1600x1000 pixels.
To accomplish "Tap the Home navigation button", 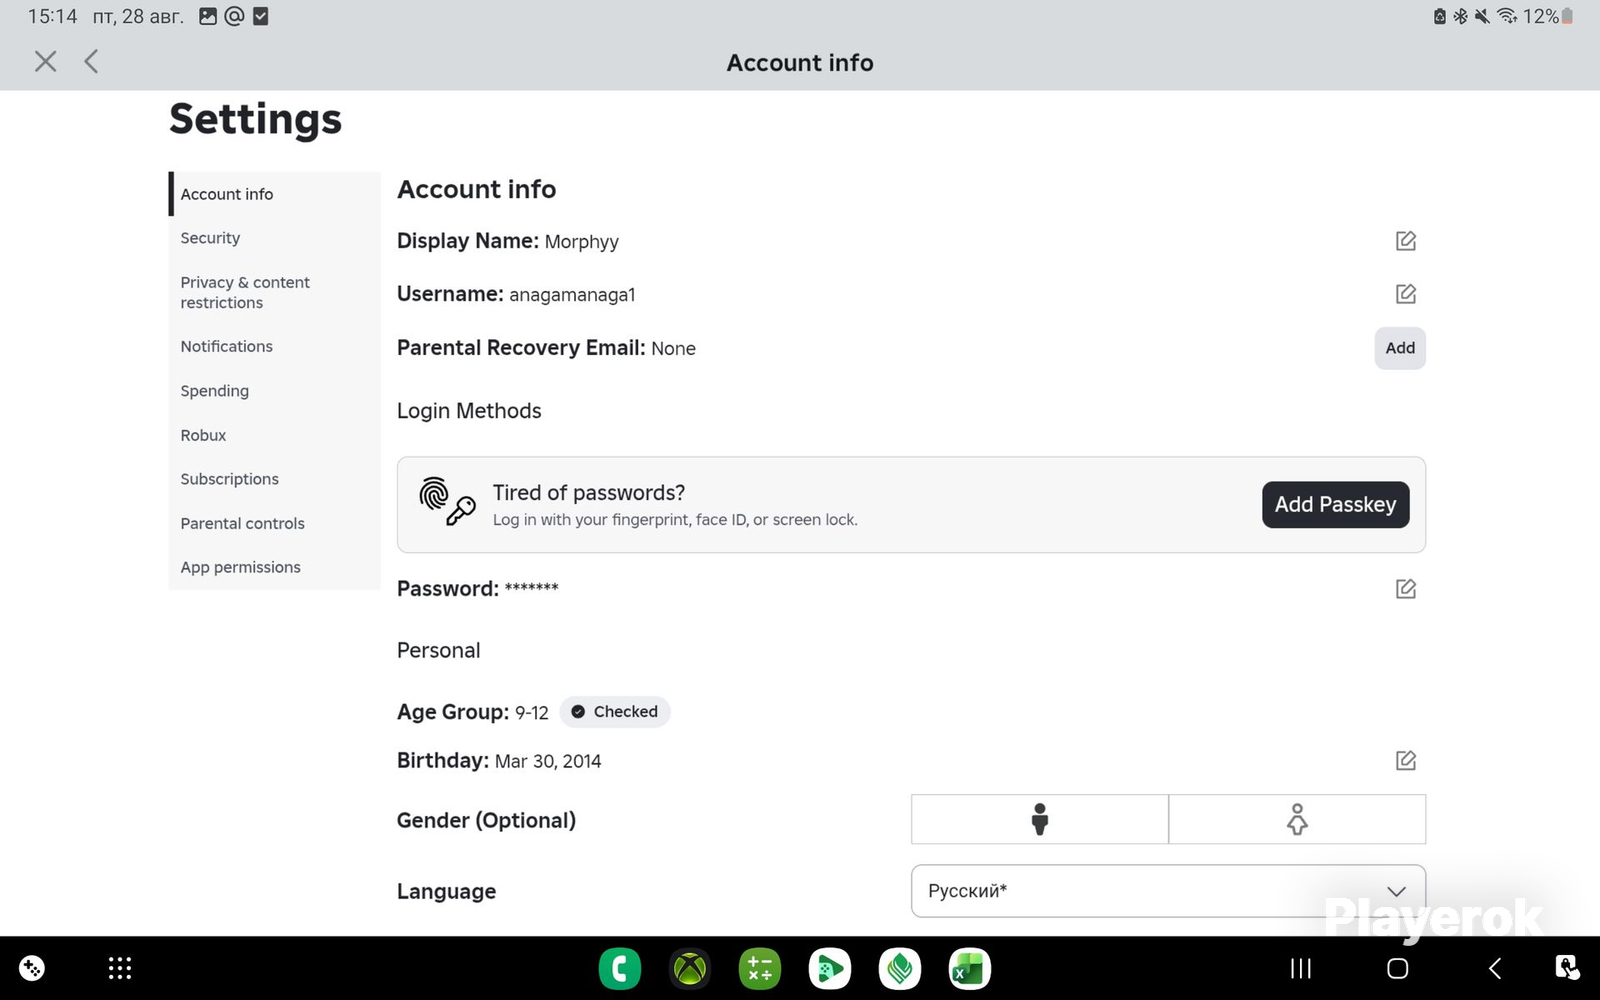I will (1398, 968).
